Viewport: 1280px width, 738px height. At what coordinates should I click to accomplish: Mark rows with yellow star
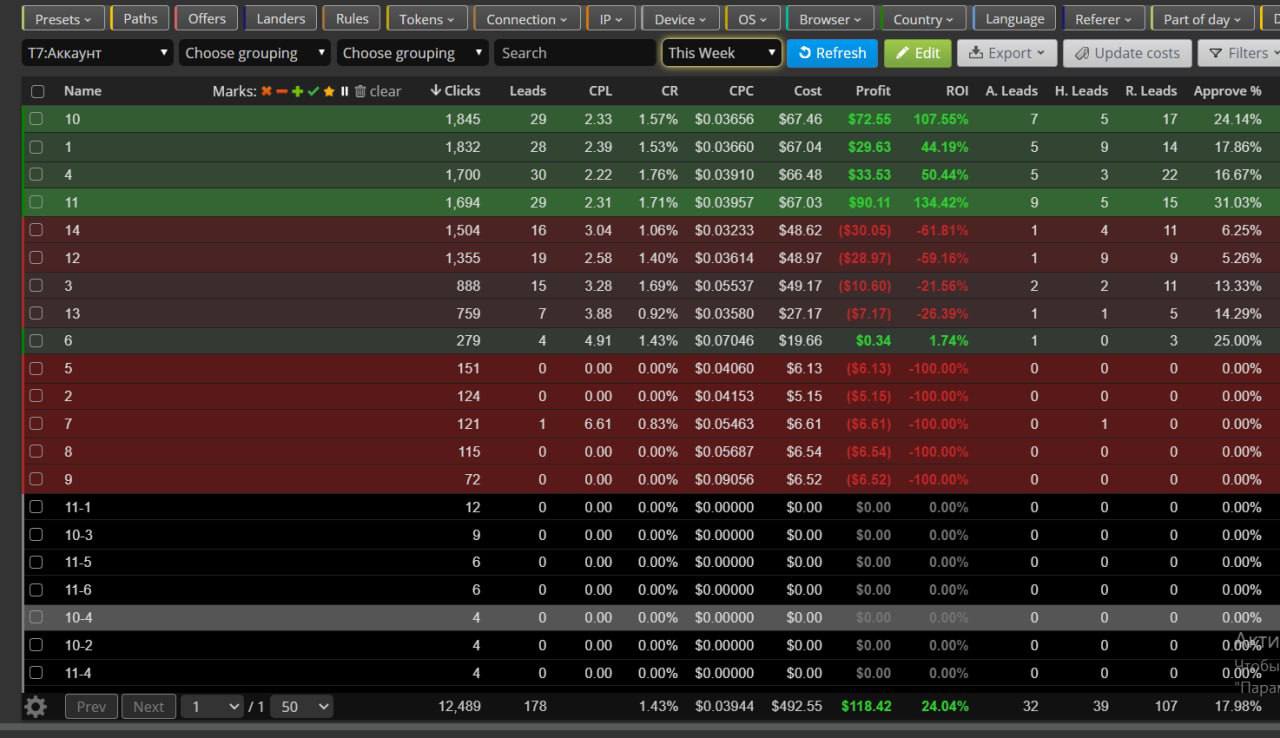(329, 91)
